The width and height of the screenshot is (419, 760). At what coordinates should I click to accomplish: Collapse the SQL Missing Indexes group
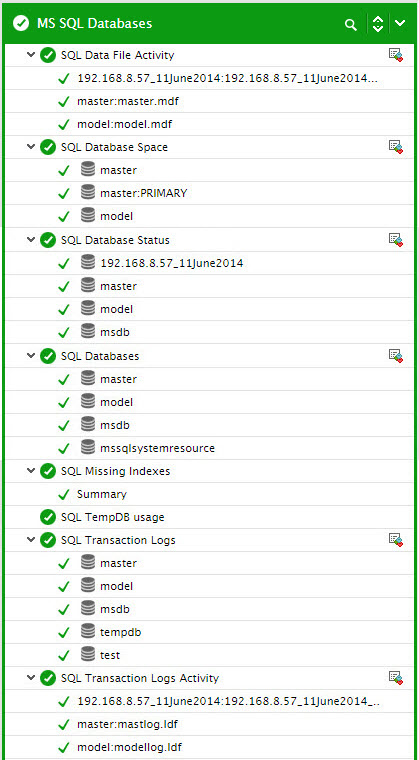pos(32,471)
